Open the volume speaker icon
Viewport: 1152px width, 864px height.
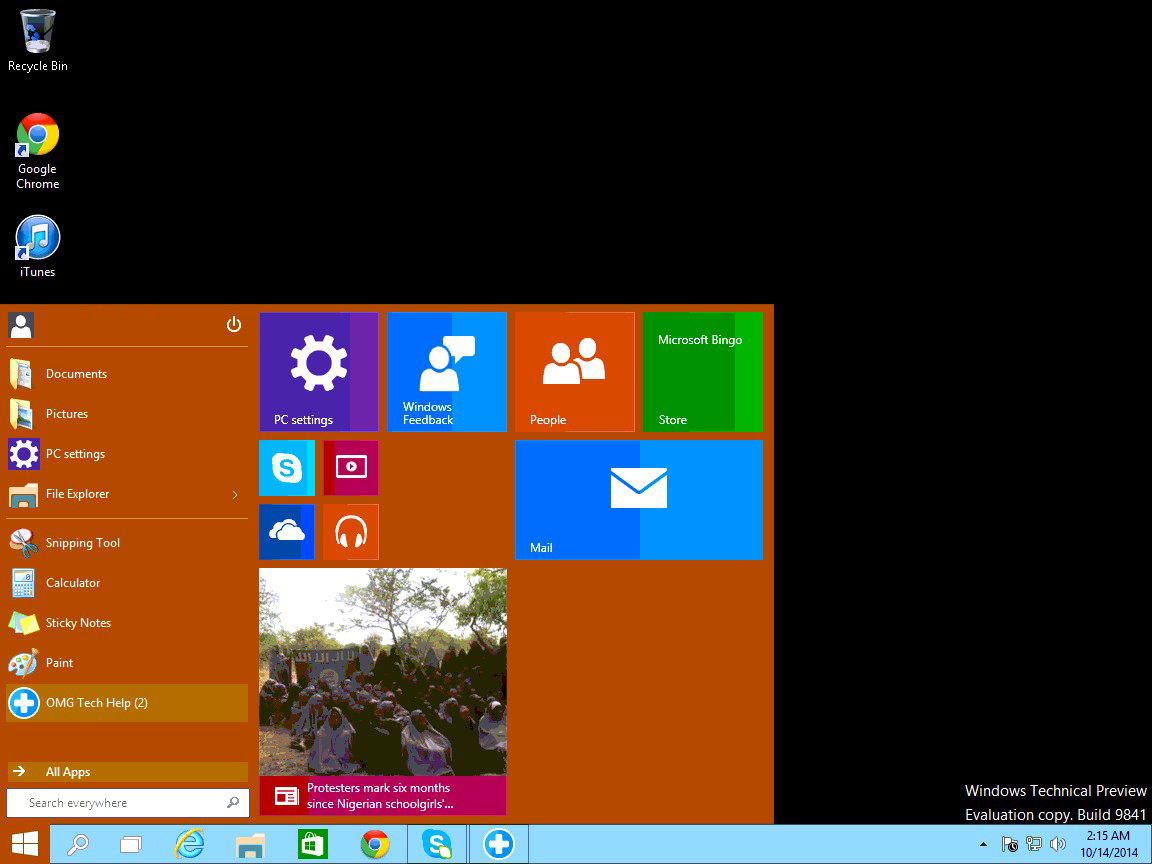1058,845
